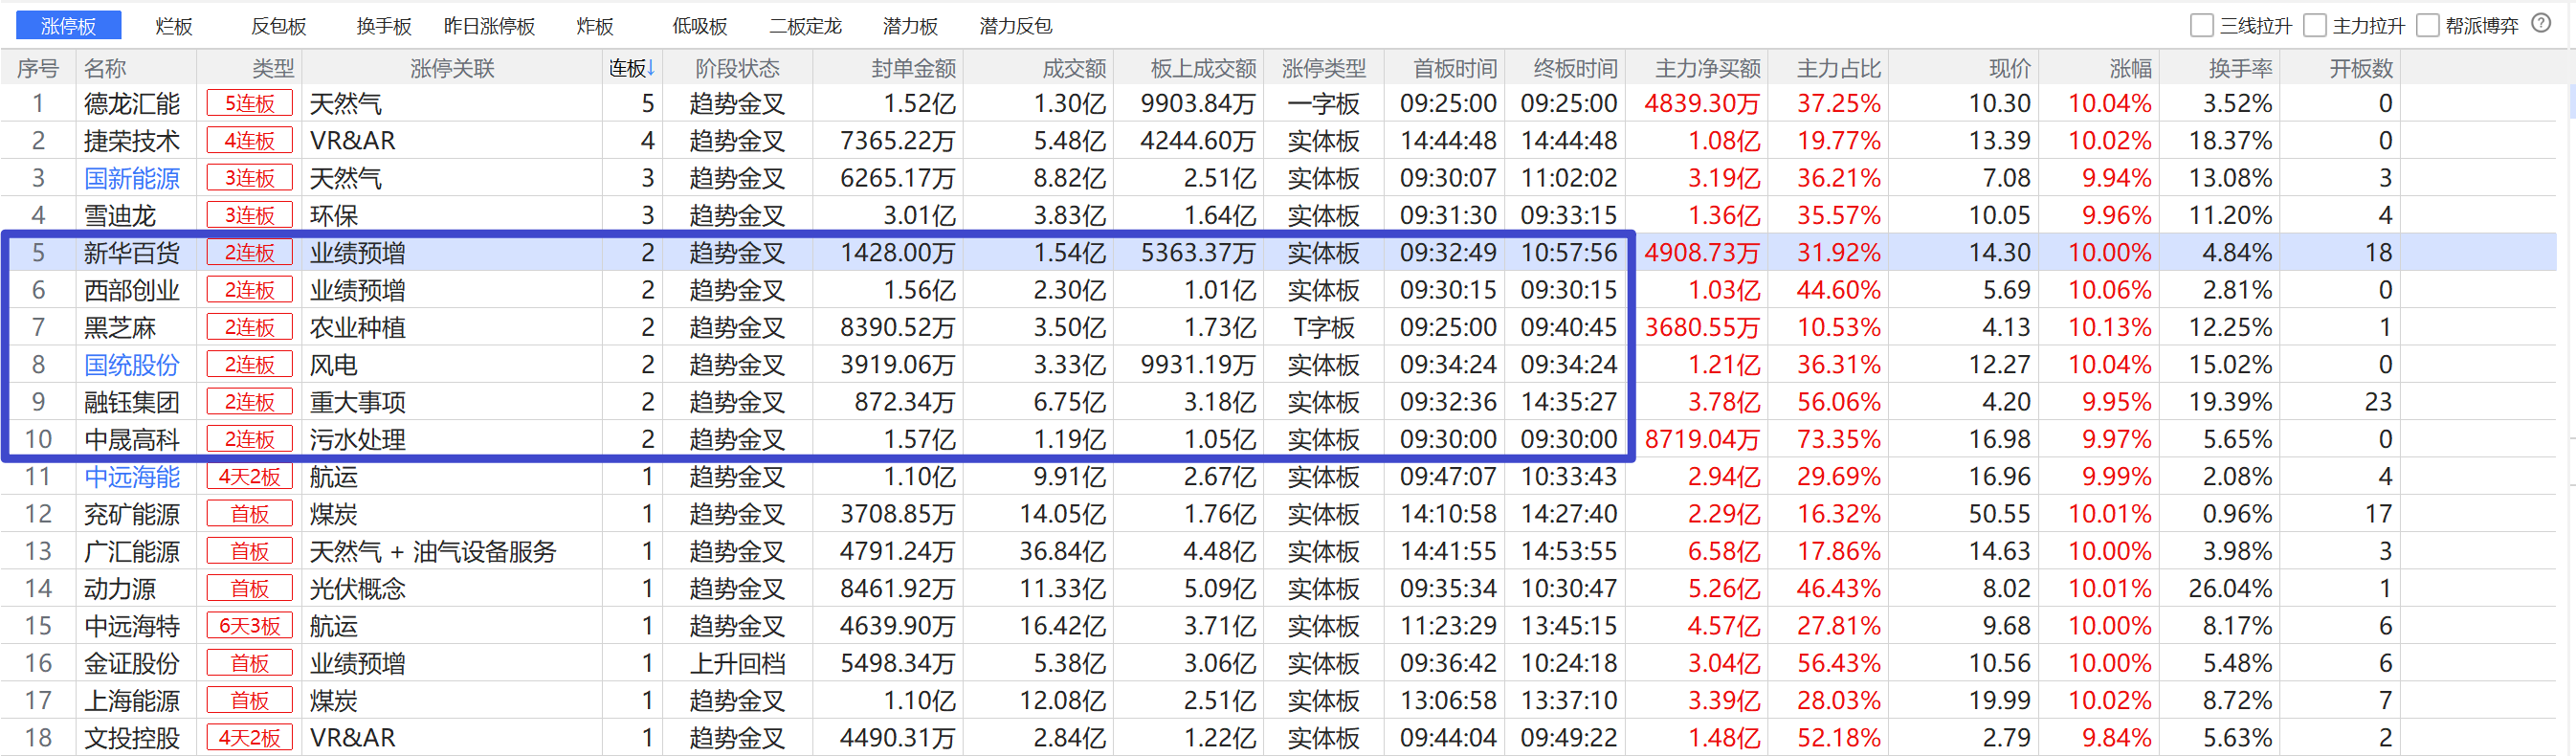Click the 4连板 tag for 捷荣技术
This screenshot has width=2576, height=756.
pyautogui.click(x=250, y=141)
